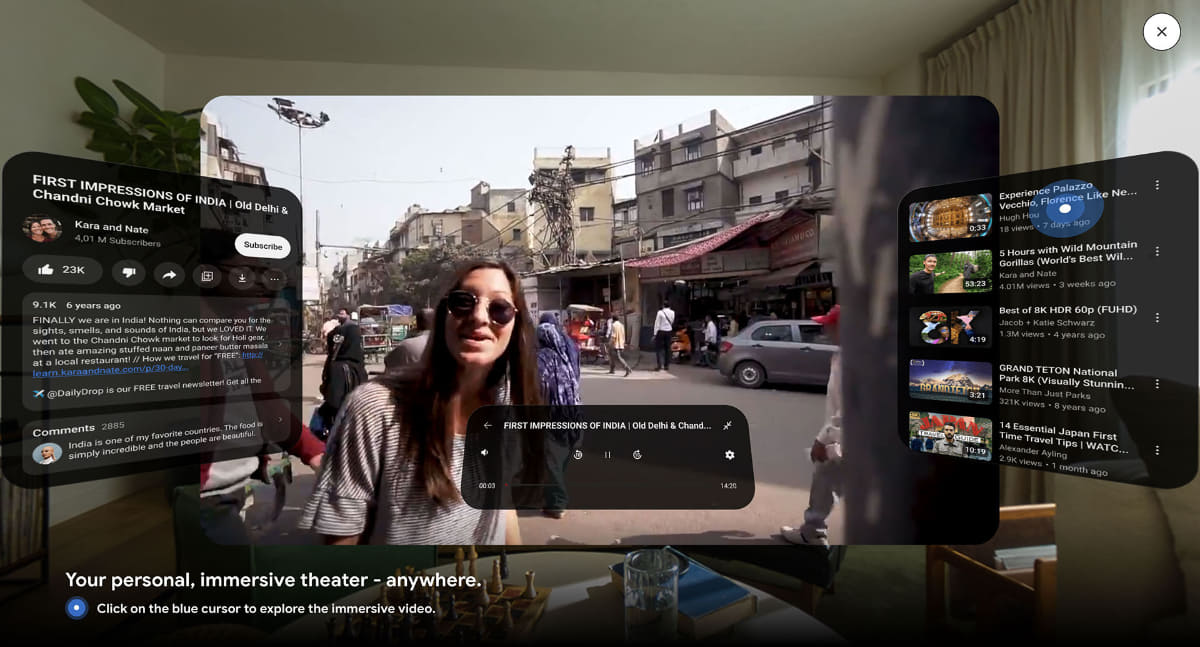Select the forward 10 seconds control
Viewport: 1200px width, 647px height.
click(x=636, y=456)
